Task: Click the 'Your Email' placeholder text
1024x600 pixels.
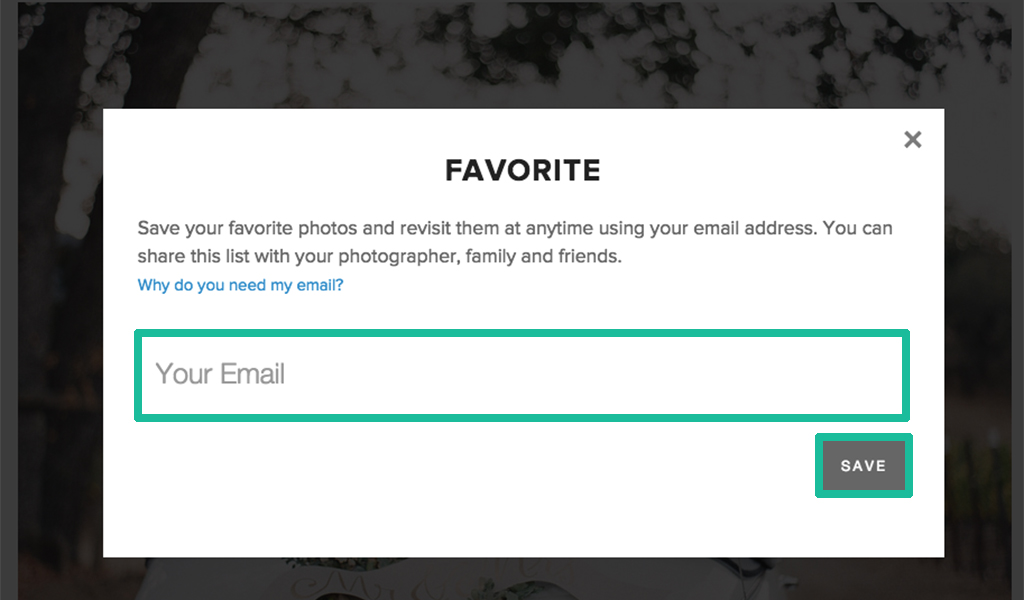Action: coord(220,374)
